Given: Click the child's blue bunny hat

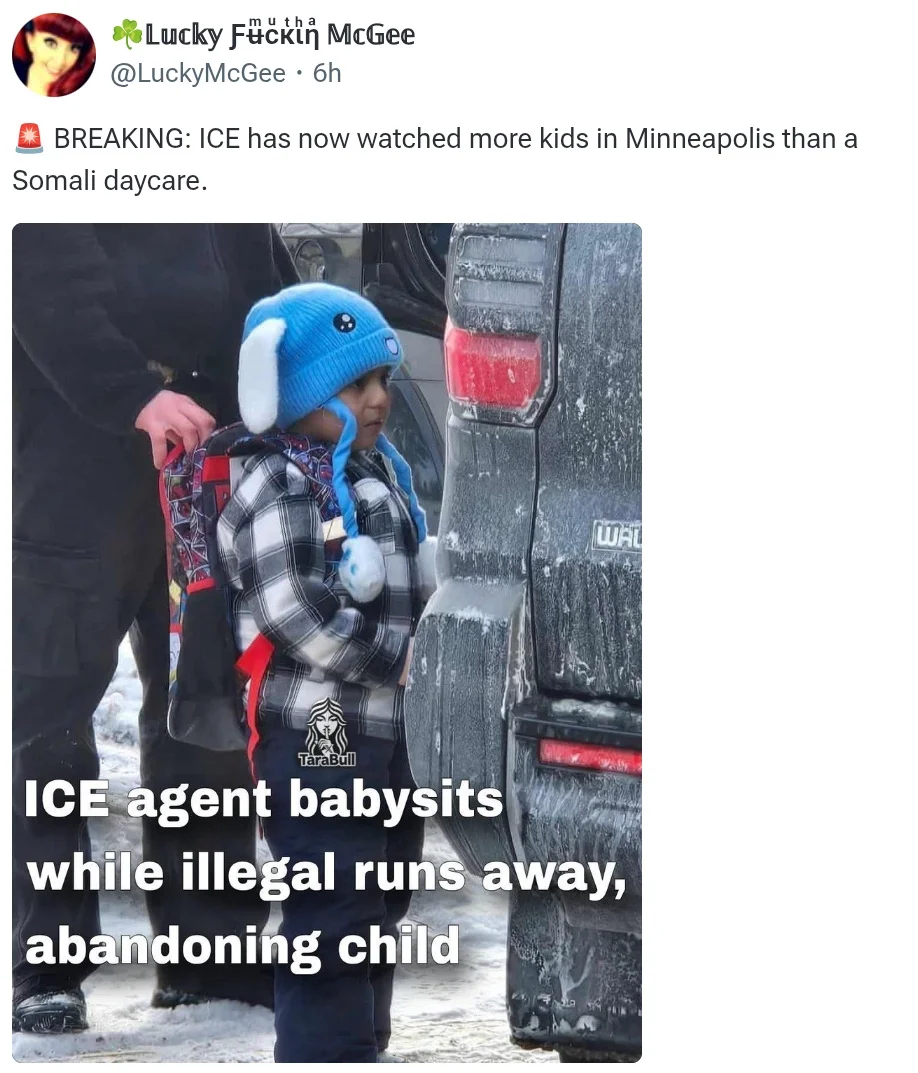Looking at the screenshot, I should (322, 356).
